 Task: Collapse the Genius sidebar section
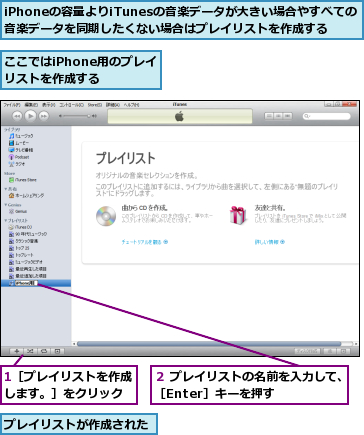[x=6, y=205]
